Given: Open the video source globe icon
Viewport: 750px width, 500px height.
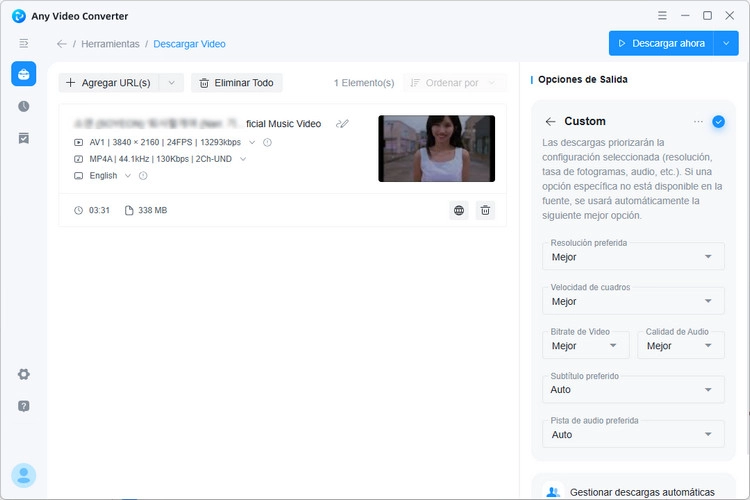Looking at the screenshot, I should click(x=459, y=210).
